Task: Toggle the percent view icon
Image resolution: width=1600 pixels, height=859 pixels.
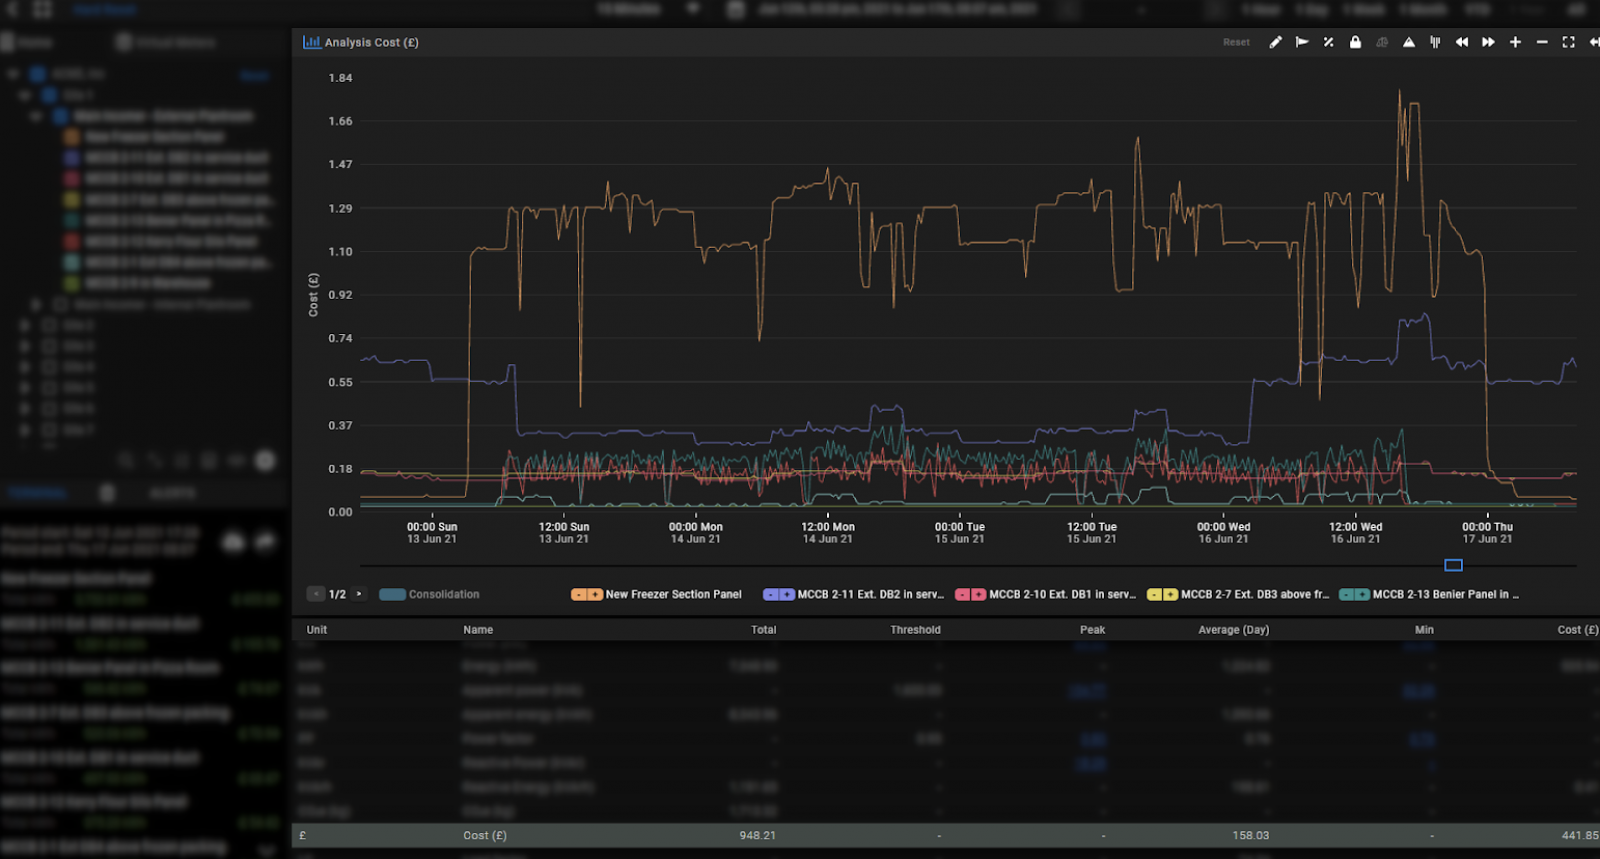Action: [x=1328, y=42]
